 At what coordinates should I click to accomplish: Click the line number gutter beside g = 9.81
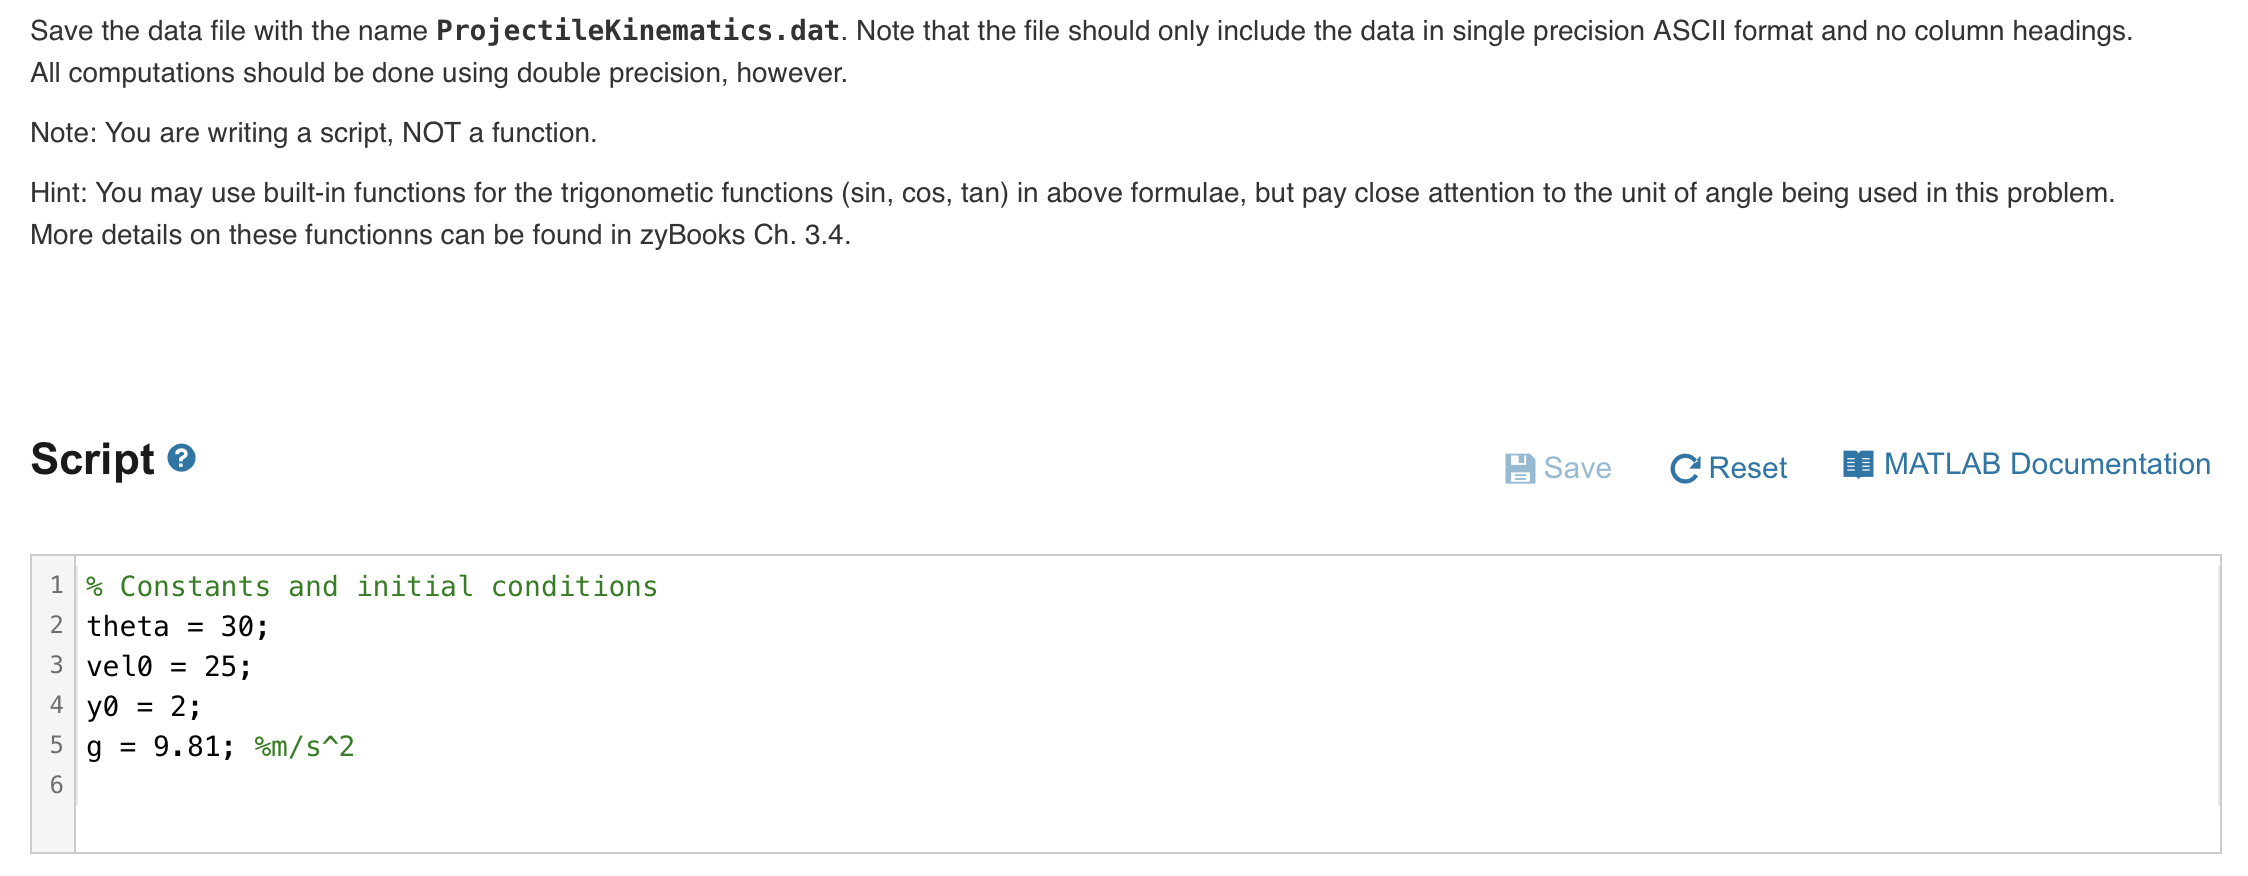[x=57, y=746]
